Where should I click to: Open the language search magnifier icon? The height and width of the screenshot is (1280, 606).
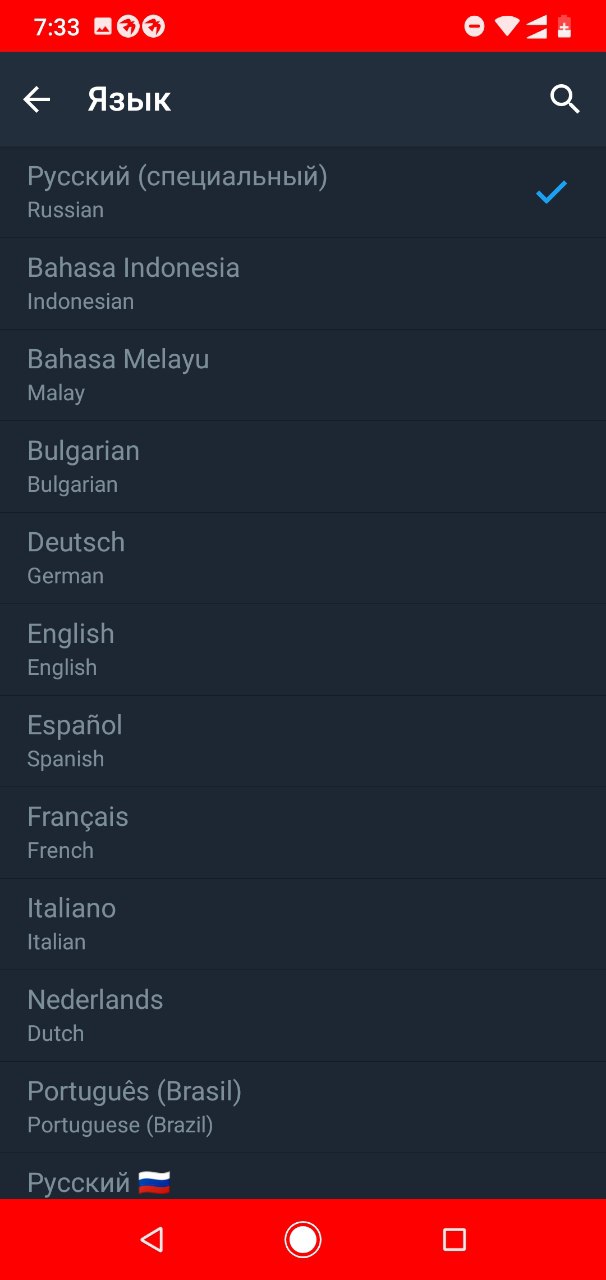click(565, 99)
